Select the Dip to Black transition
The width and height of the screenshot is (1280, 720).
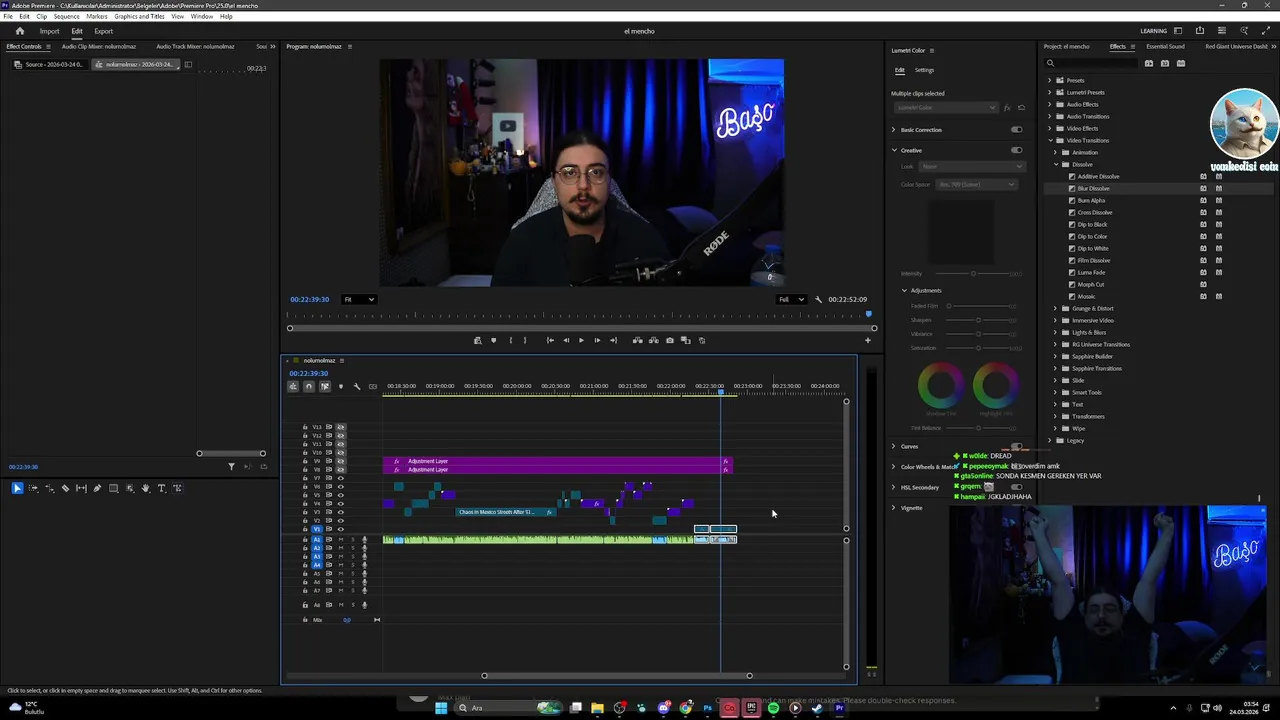pos(1092,224)
